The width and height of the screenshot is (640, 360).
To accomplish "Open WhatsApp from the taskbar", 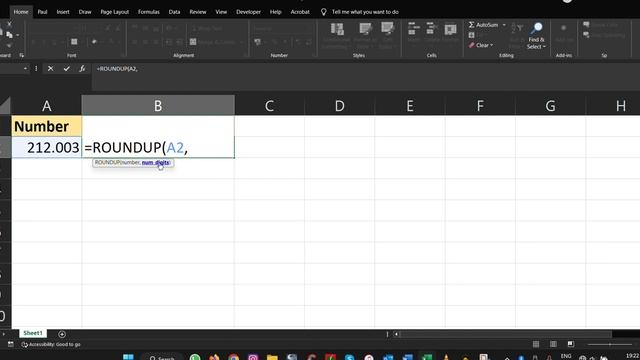I will (x=195, y=358).
